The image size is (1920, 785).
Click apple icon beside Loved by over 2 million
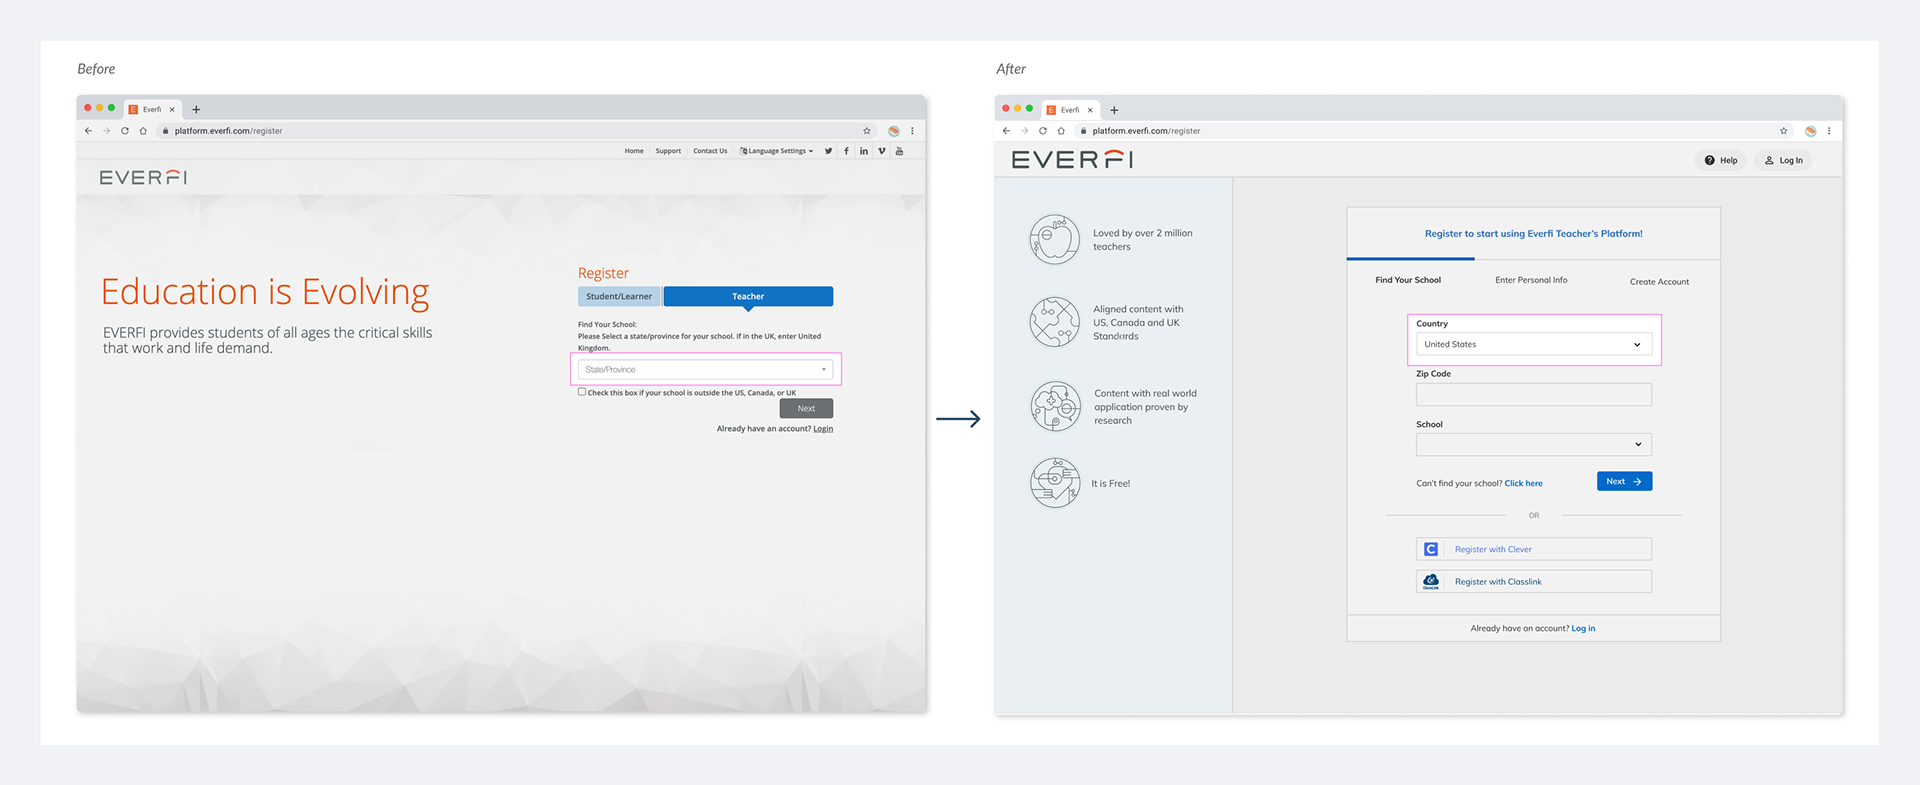tap(1055, 240)
